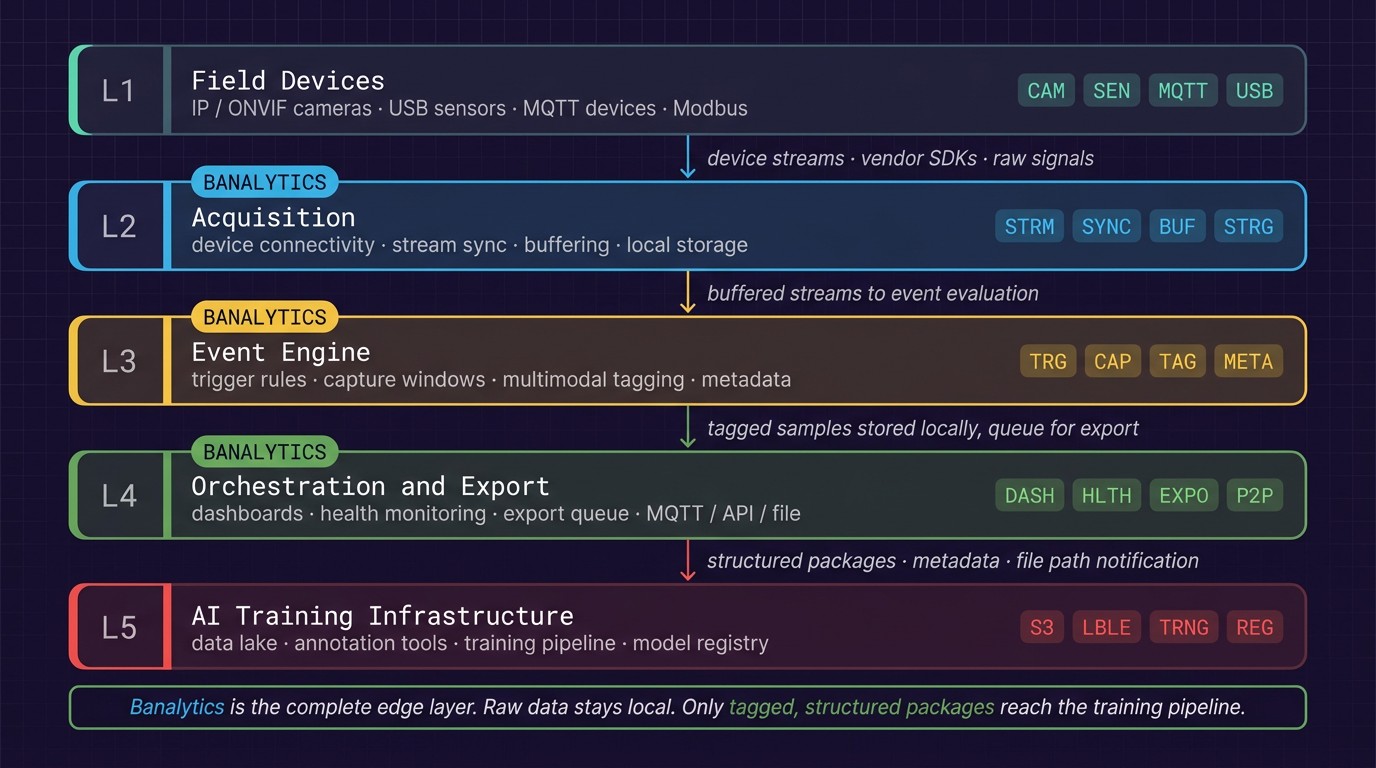Select the HLTH tag chip
Screen dimensions: 1376x768
(x=1106, y=495)
